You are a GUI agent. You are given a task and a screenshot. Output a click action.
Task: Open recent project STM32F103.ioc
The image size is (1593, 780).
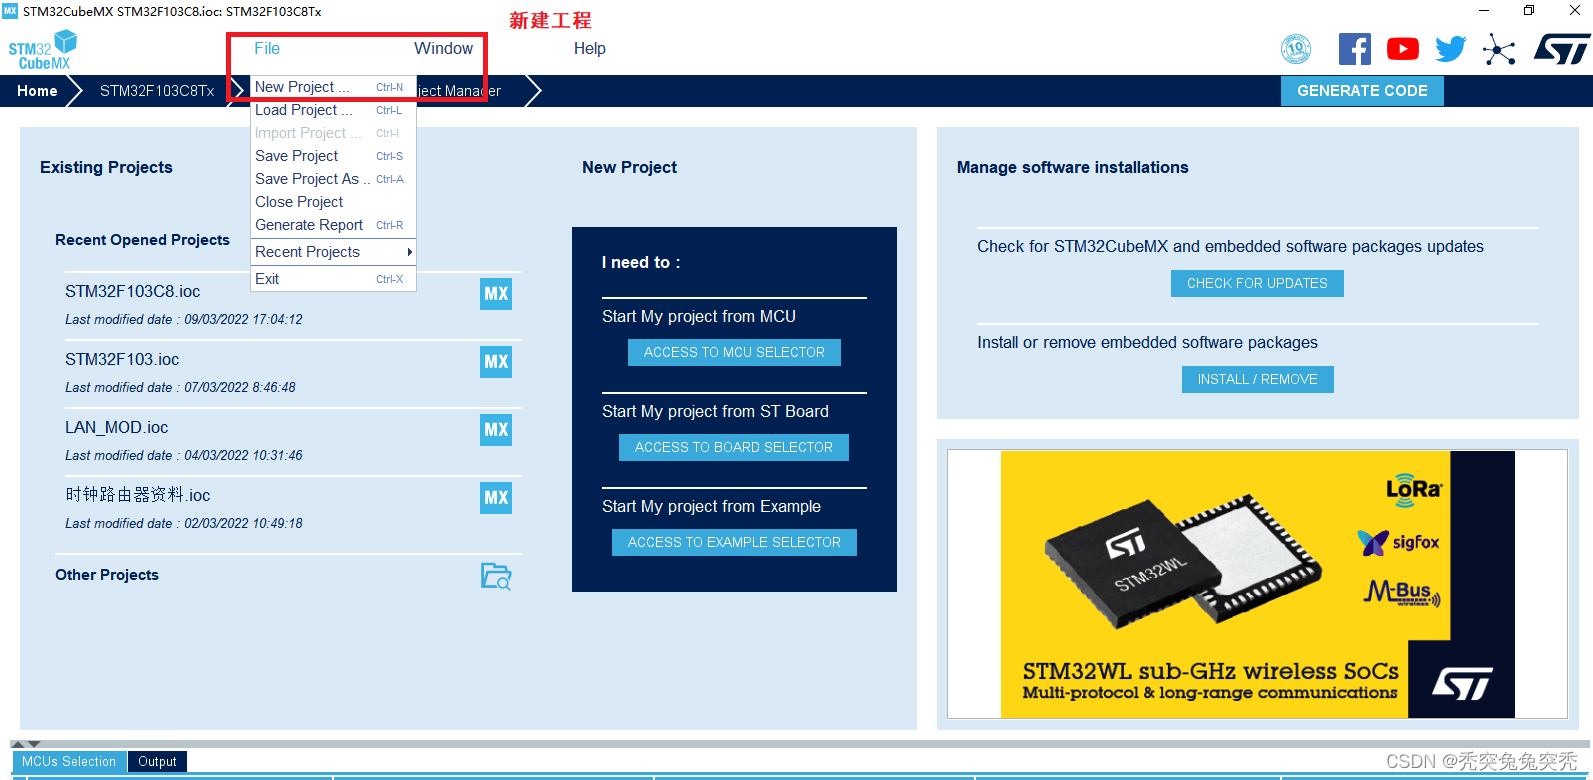coord(122,359)
